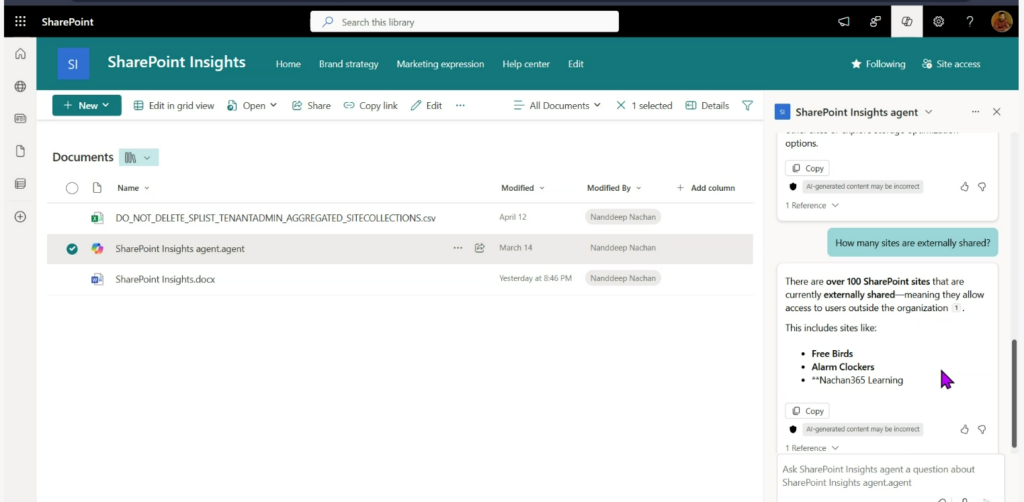
Task: Toggle select all items circle
Action: [72, 188]
